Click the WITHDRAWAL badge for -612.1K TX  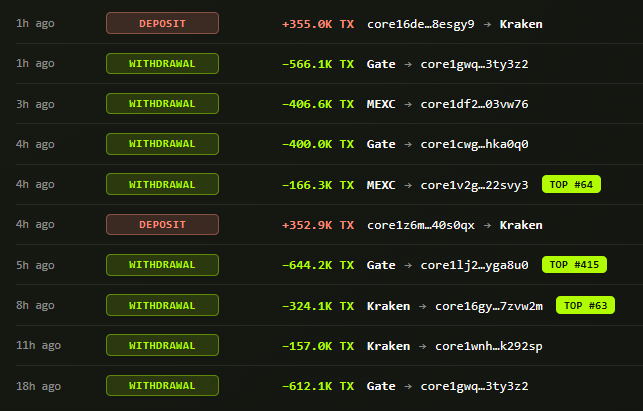[x=162, y=386]
